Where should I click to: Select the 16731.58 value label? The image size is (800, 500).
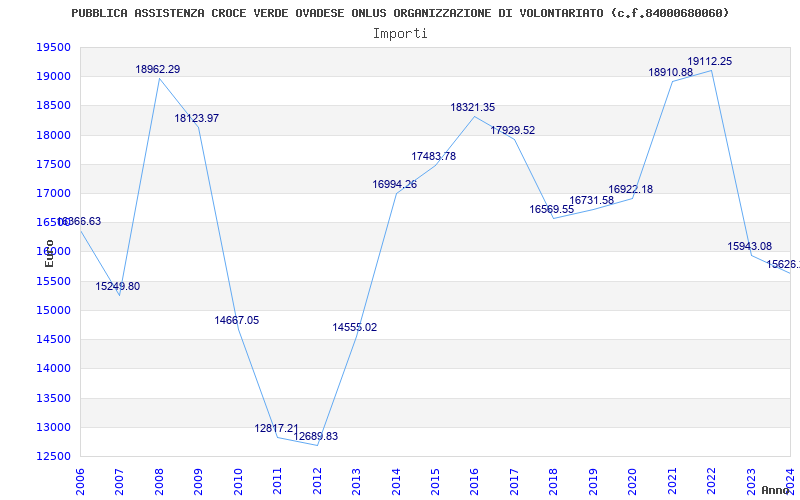pyautogui.click(x=591, y=201)
